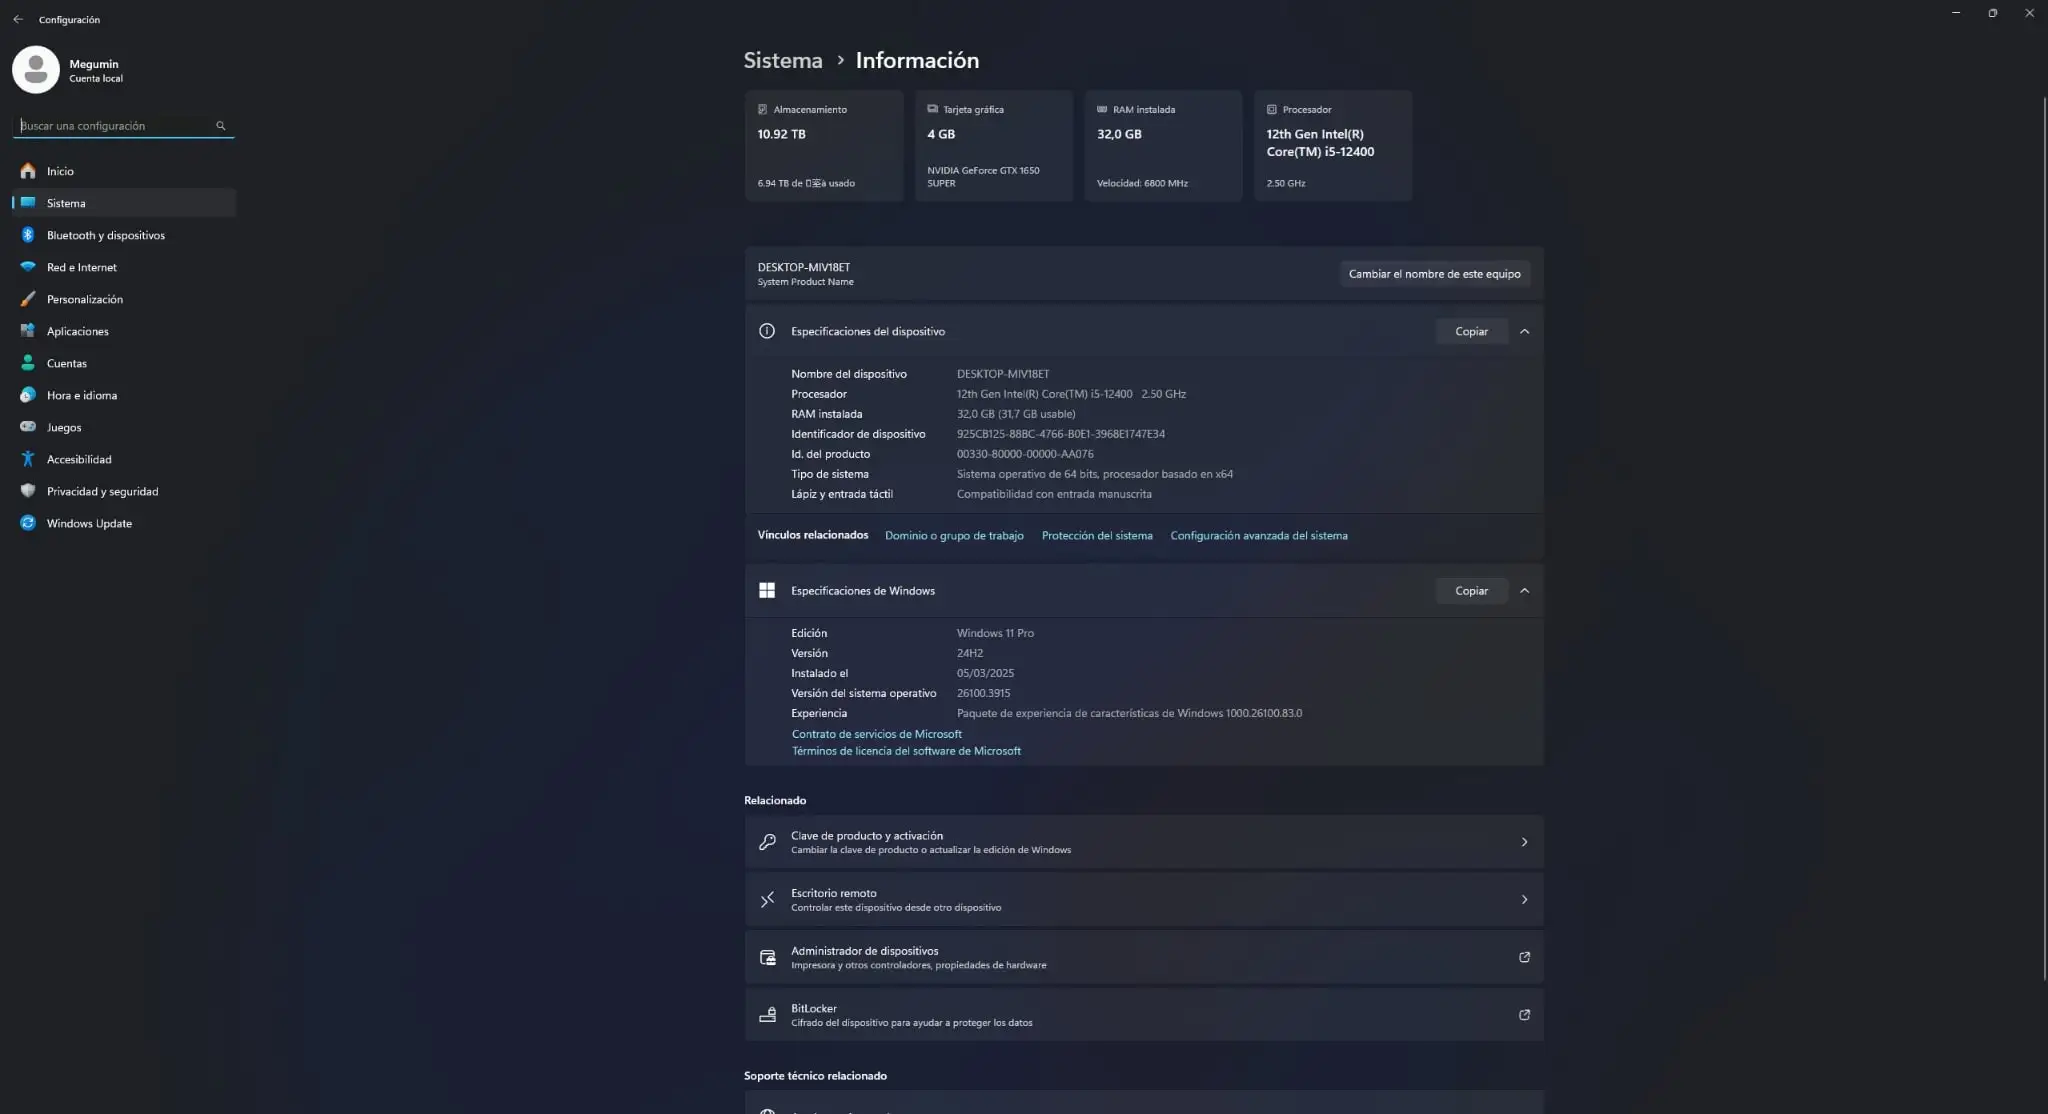Click the search magnifier icon
The width and height of the screenshot is (2048, 1114).
click(221, 126)
